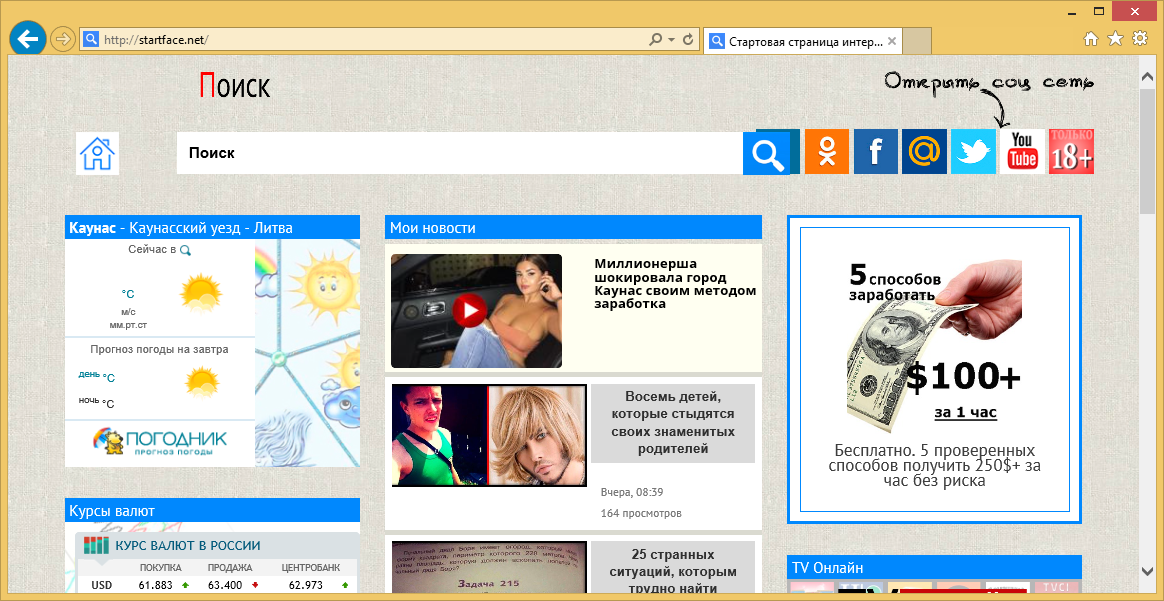Click the TV Онлайн section header
This screenshot has height=601, width=1164.
click(934, 568)
